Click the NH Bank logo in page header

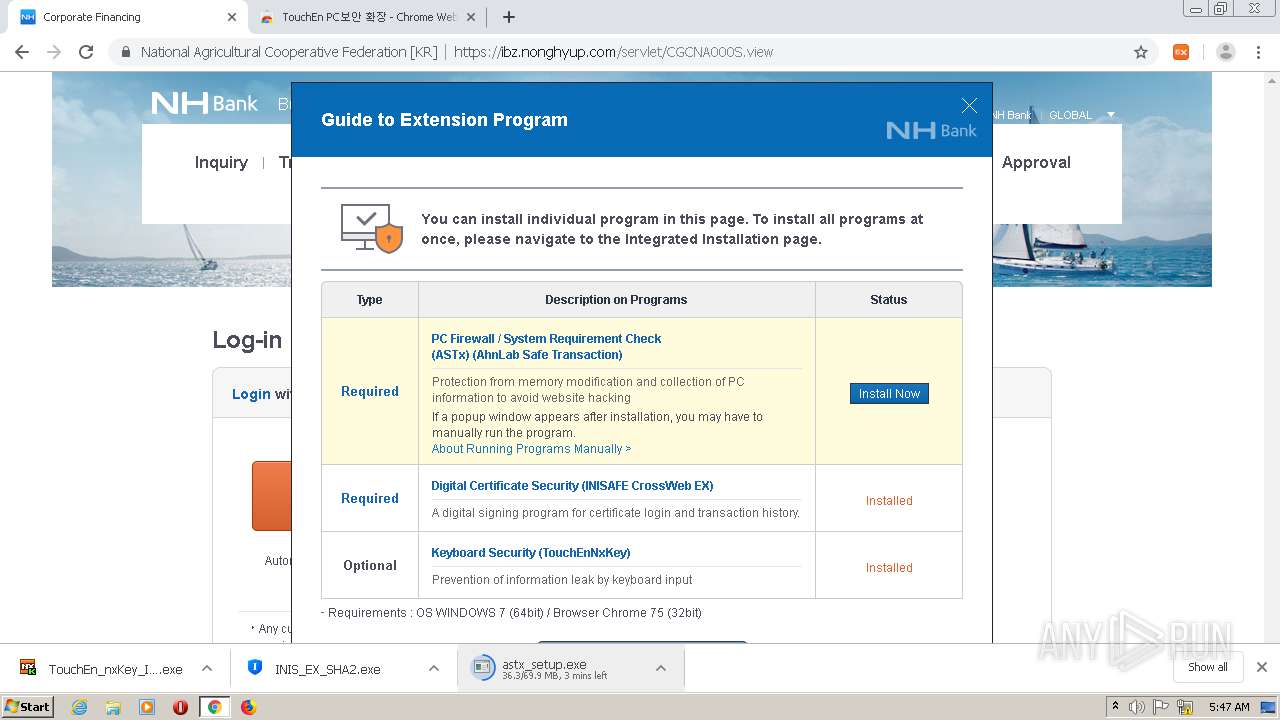pos(205,103)
